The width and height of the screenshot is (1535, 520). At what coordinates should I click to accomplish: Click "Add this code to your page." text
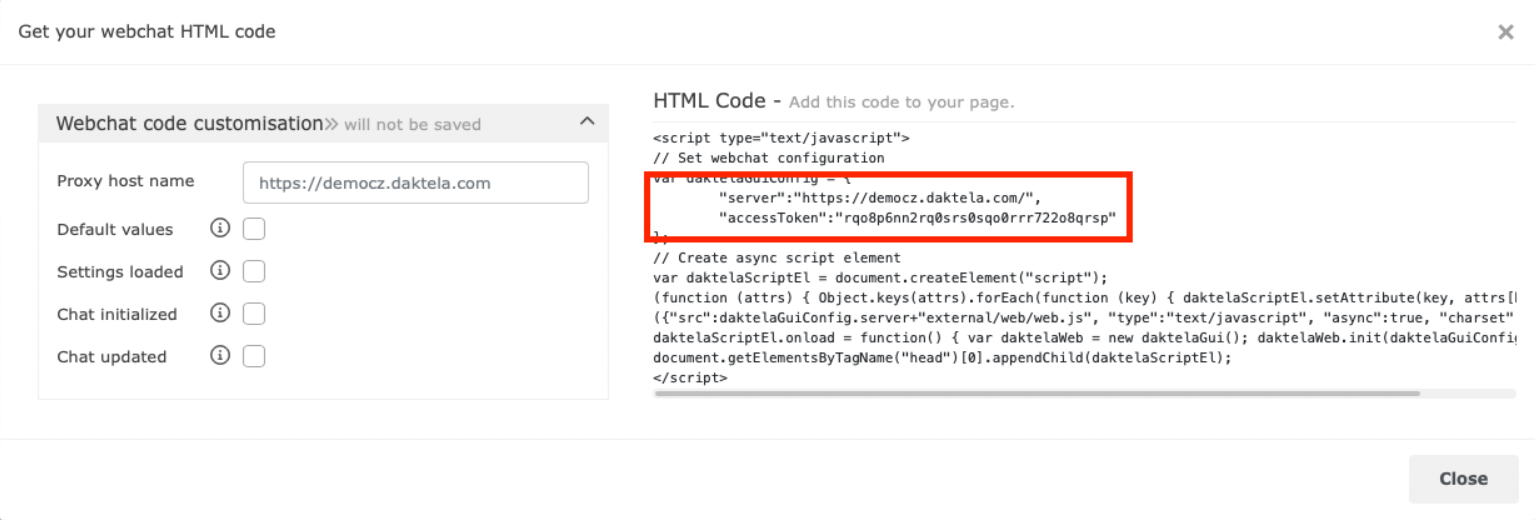[x=901, y=102]
